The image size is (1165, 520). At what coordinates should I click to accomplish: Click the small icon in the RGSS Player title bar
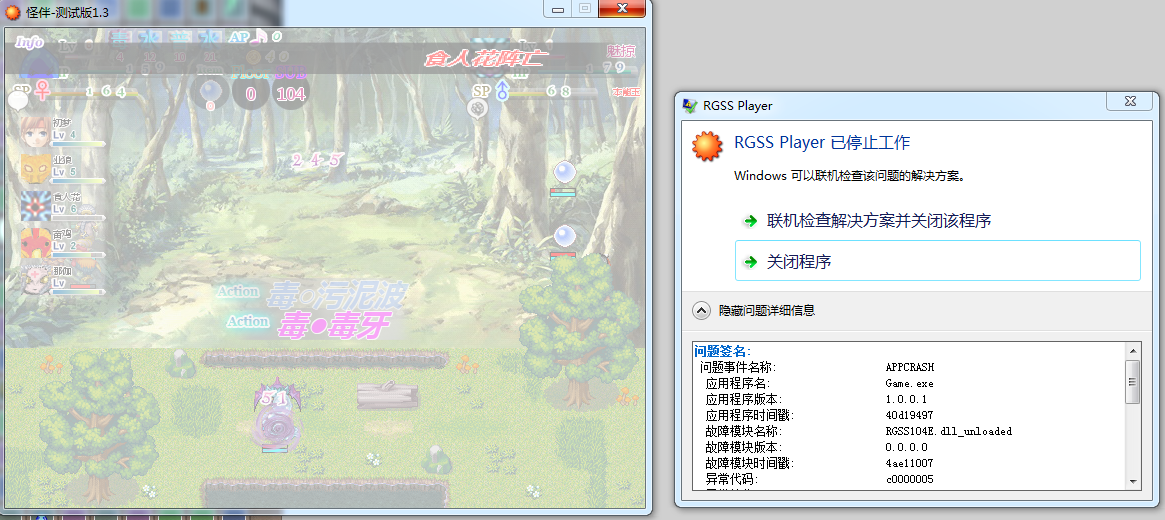690,105
